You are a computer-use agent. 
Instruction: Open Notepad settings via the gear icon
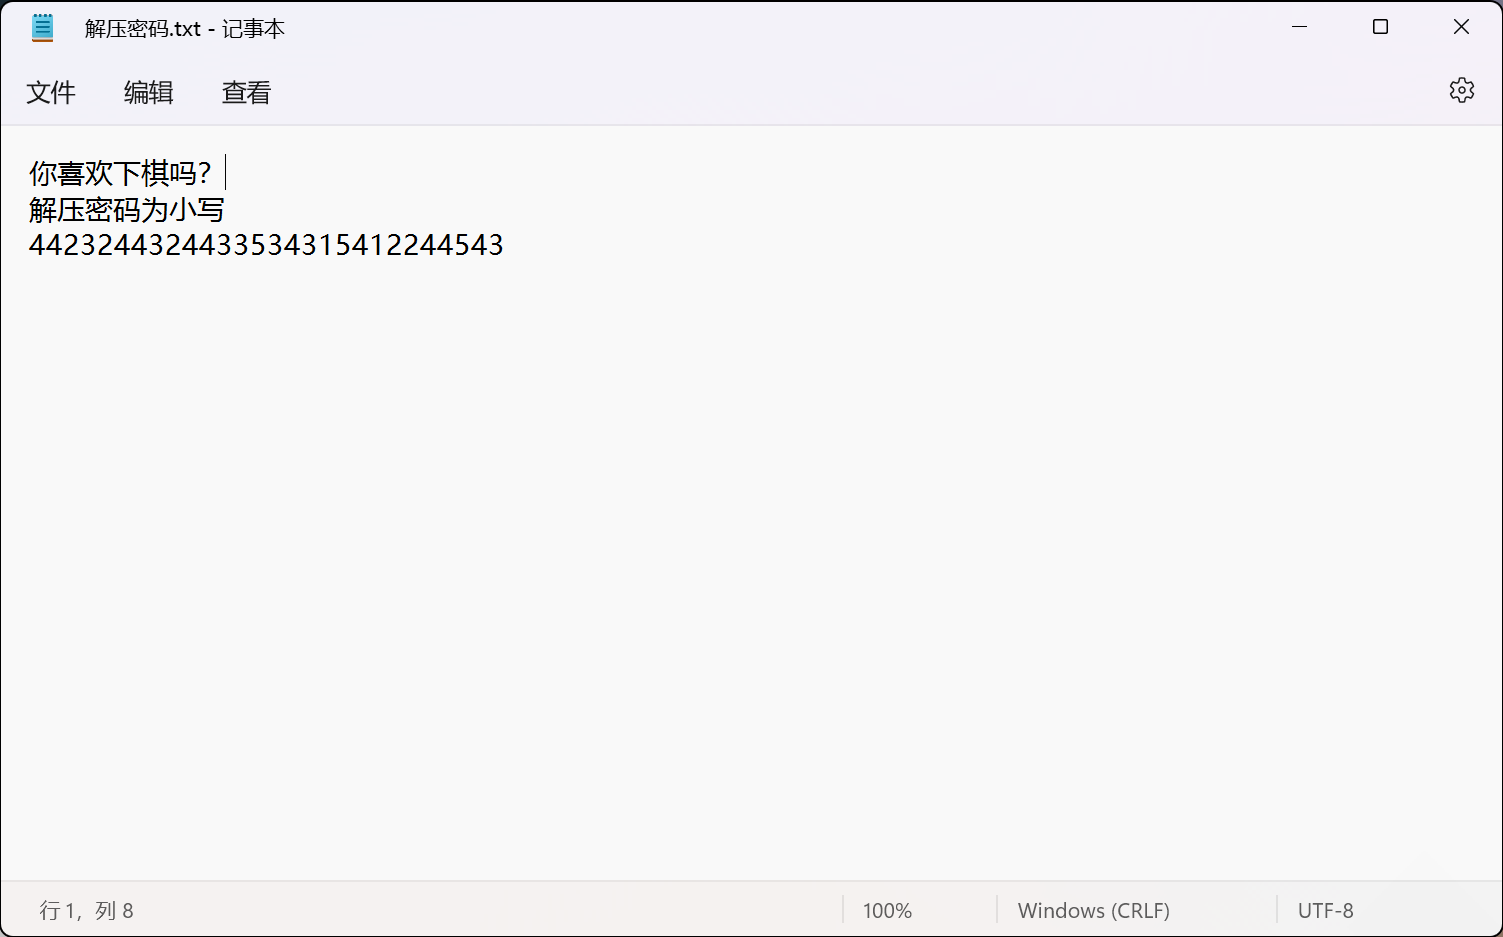point(1461,90)
